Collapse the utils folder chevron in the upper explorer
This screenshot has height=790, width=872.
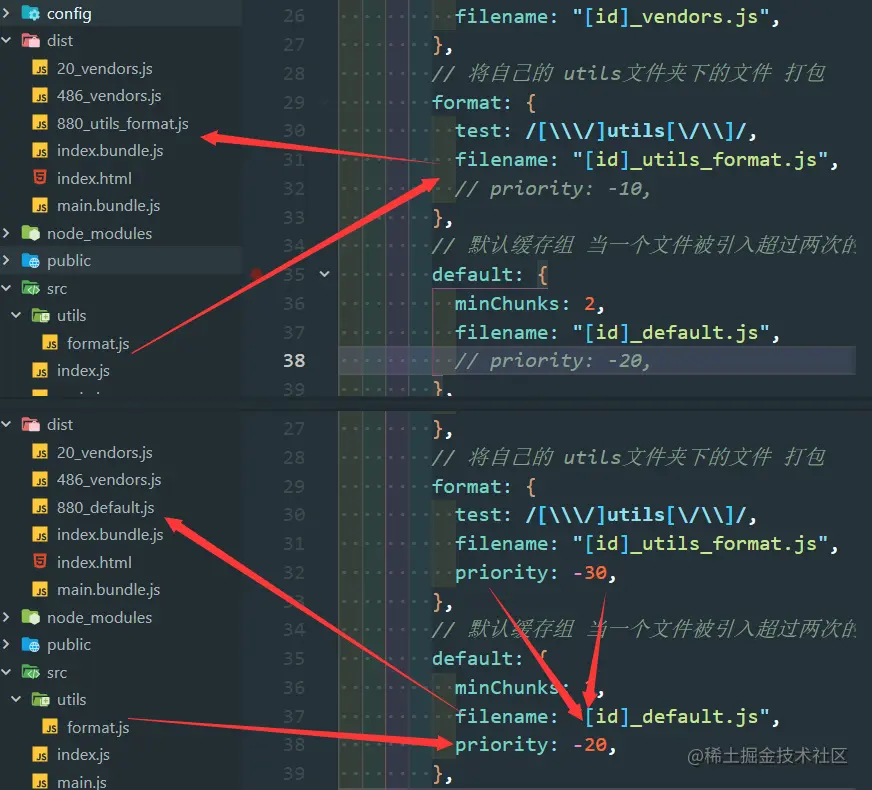[16, 315]
